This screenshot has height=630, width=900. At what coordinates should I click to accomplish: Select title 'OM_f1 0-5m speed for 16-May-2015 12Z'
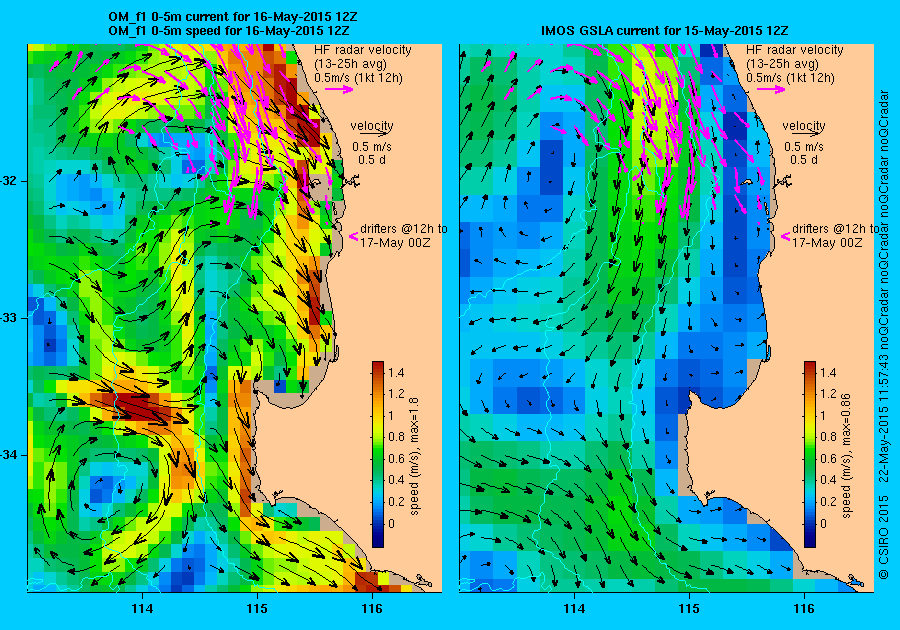pyautogui.click(x=228, y=31)
